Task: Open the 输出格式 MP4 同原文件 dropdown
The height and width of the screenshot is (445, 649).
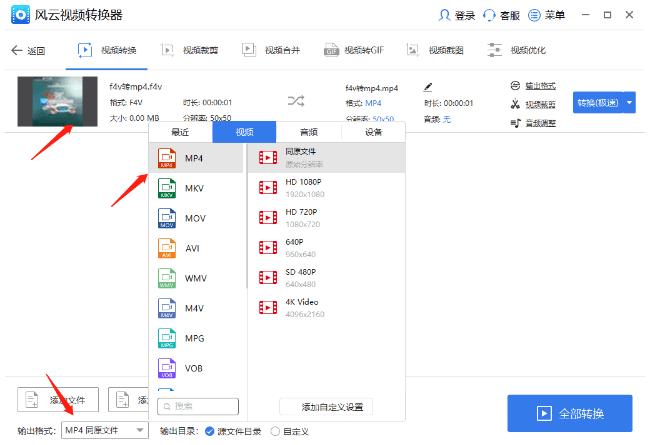Action: click(x=105, y=431)
